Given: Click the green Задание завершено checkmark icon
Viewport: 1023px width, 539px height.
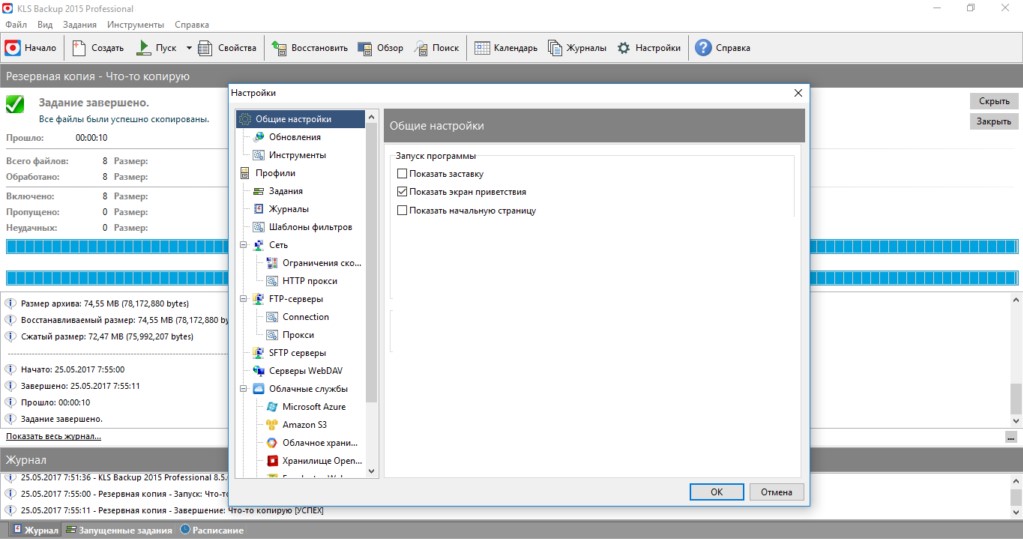Looking at the screenshot, I should coord(15,104).
